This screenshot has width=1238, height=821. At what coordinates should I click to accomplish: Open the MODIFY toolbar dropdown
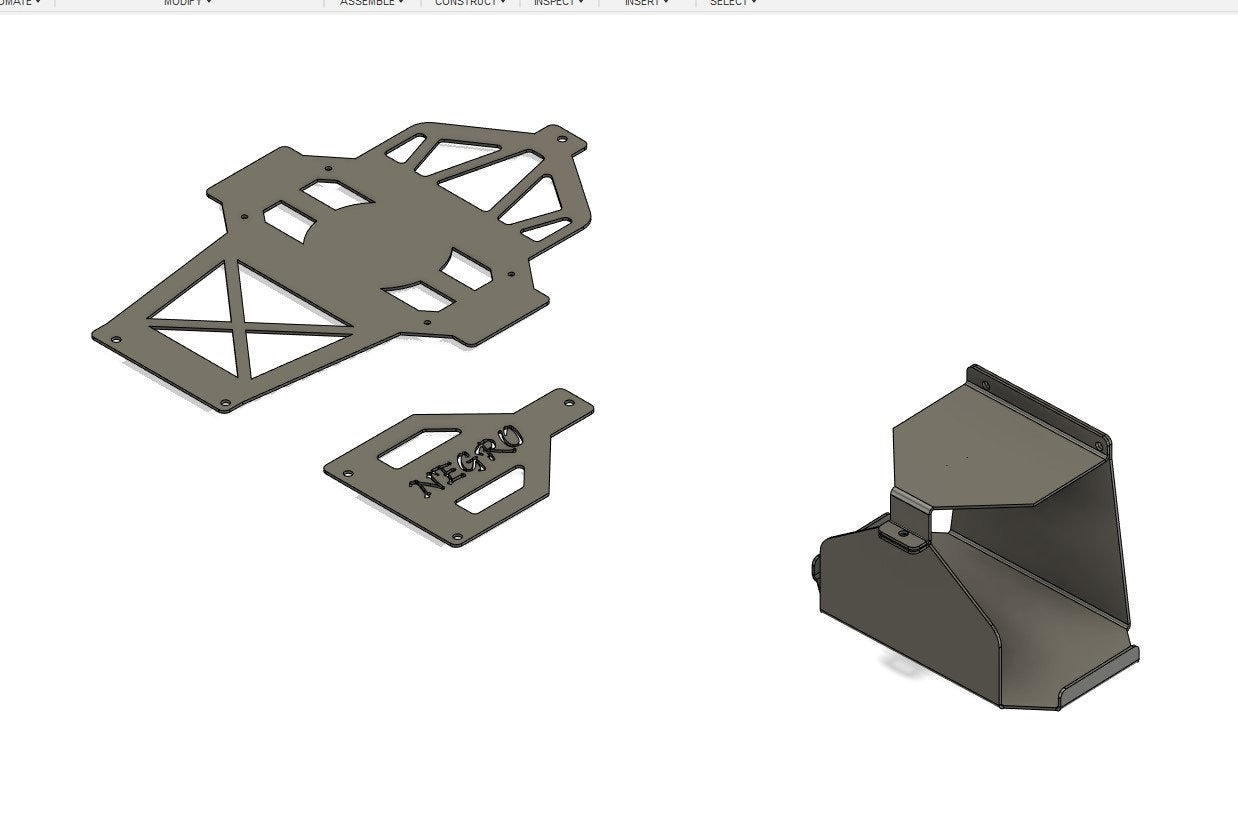coord(187,3)
